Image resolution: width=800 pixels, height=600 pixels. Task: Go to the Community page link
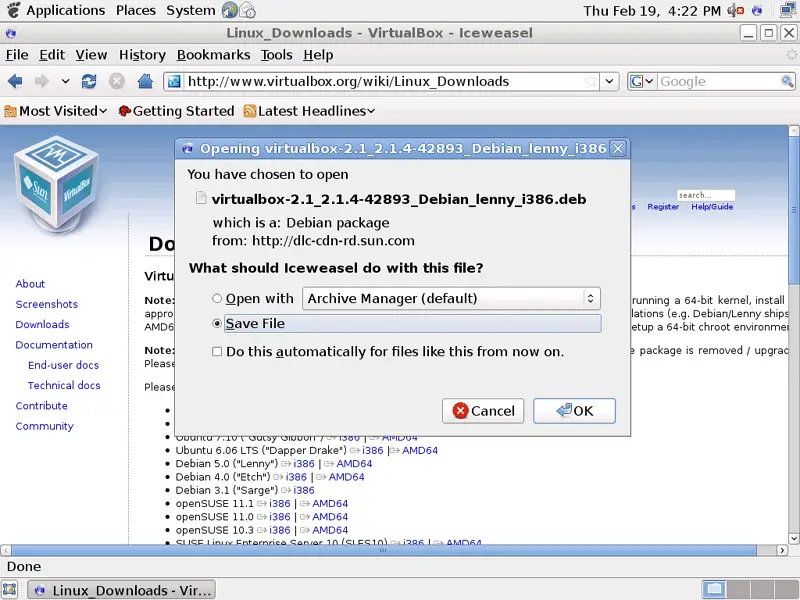coord(44,426)
